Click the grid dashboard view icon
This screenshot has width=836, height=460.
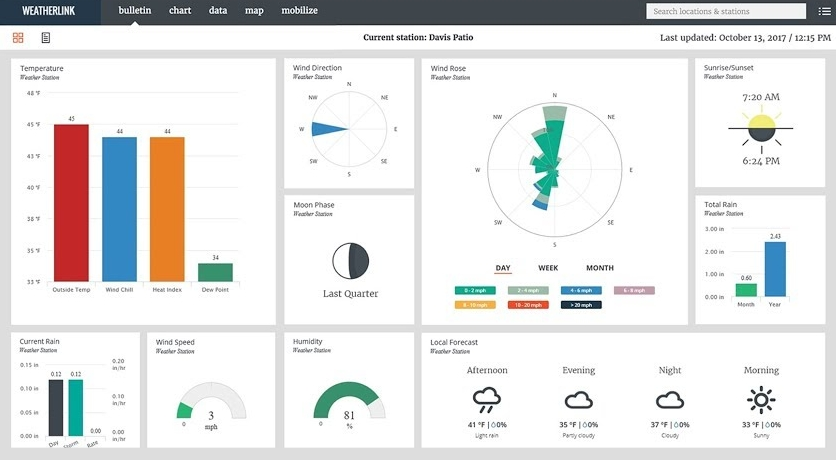[x=18, y=38]
